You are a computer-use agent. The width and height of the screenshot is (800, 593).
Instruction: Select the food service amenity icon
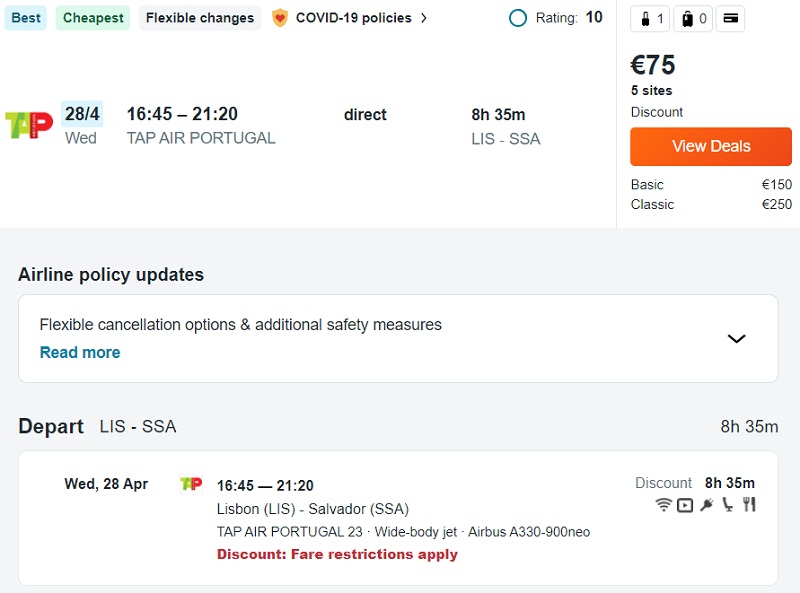pos(750,505)
